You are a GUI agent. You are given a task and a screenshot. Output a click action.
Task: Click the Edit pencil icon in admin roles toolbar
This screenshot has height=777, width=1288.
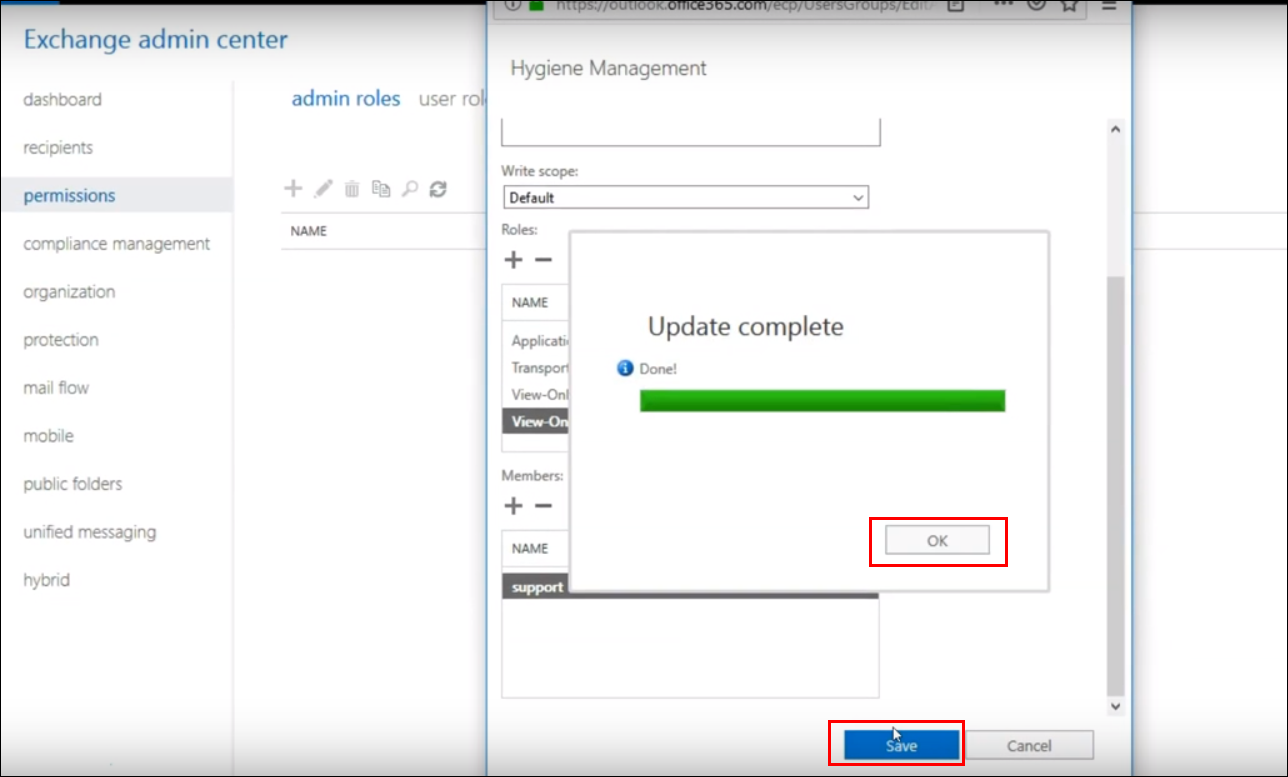(x=323, y=188)
